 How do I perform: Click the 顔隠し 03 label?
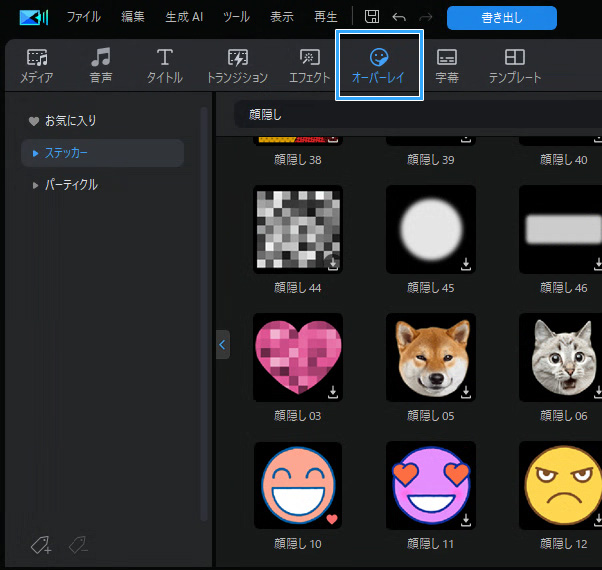[298, 416]
